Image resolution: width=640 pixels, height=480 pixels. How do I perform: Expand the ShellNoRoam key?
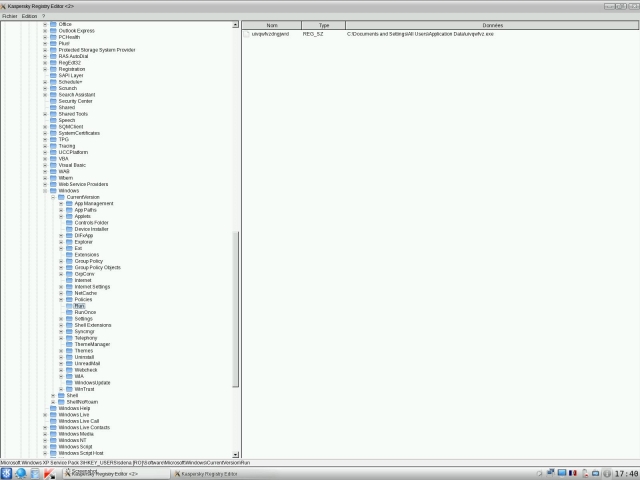coord(53,402)
